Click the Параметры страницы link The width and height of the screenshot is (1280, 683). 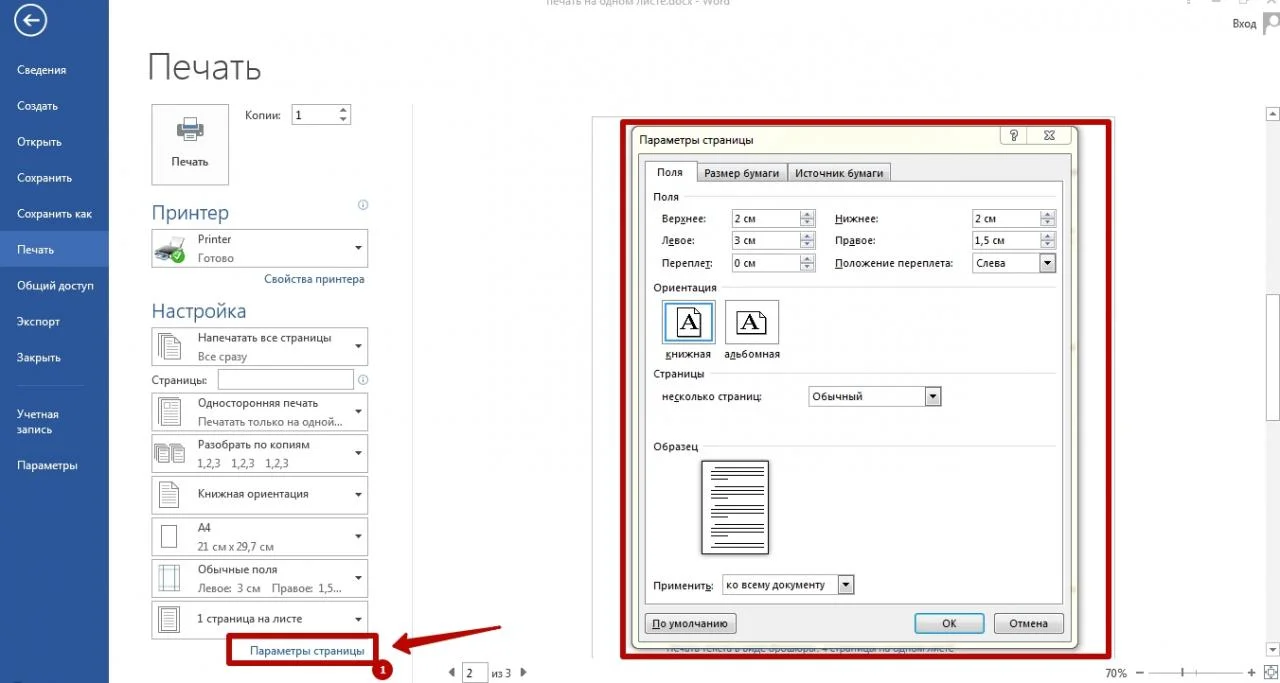click(x=307, y=651)
